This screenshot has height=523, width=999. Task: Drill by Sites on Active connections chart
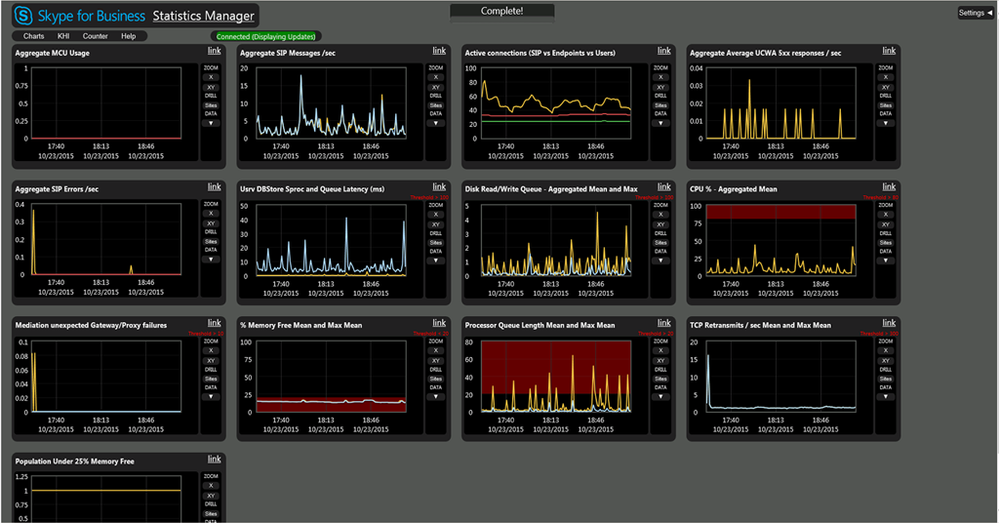pos(661,105)
